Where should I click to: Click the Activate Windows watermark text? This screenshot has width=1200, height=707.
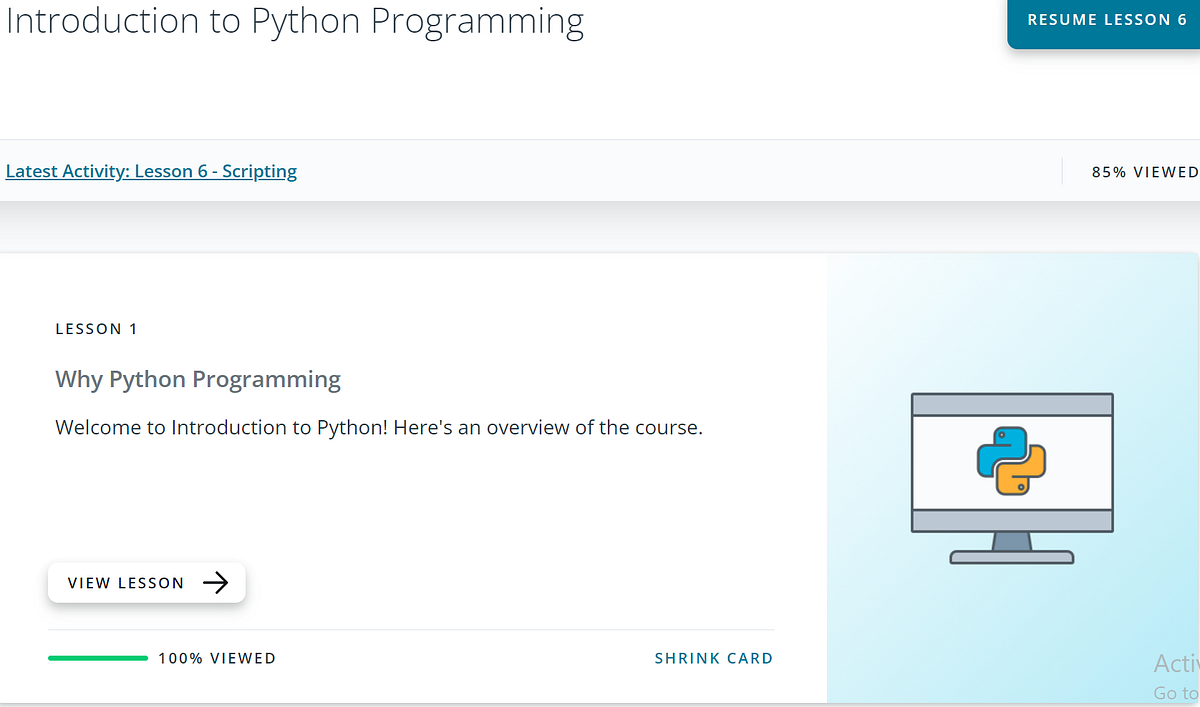(x=1176, y=676)
